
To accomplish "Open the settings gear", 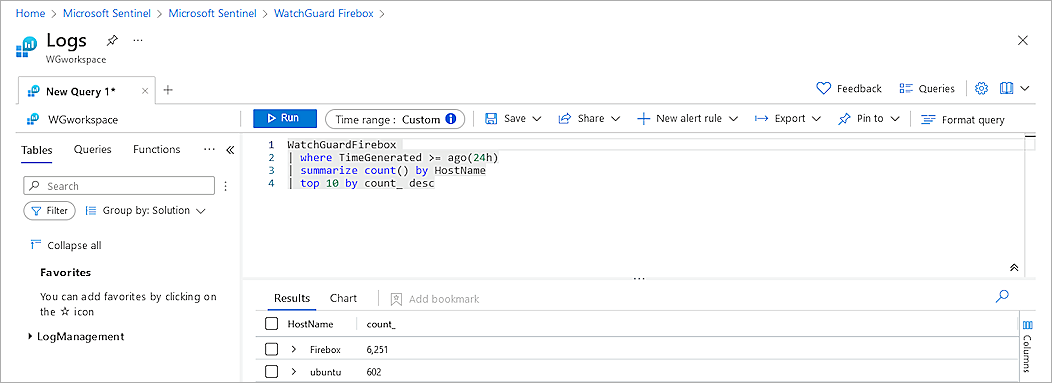I will pyautogui.click(x=982, y=89).
